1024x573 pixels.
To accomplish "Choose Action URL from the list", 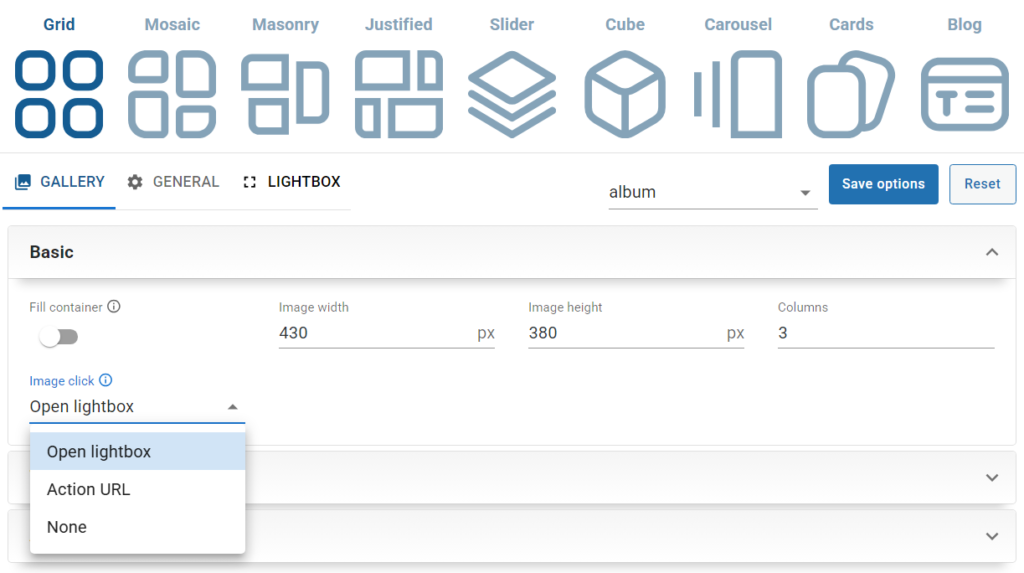I will tap(88, 490).
